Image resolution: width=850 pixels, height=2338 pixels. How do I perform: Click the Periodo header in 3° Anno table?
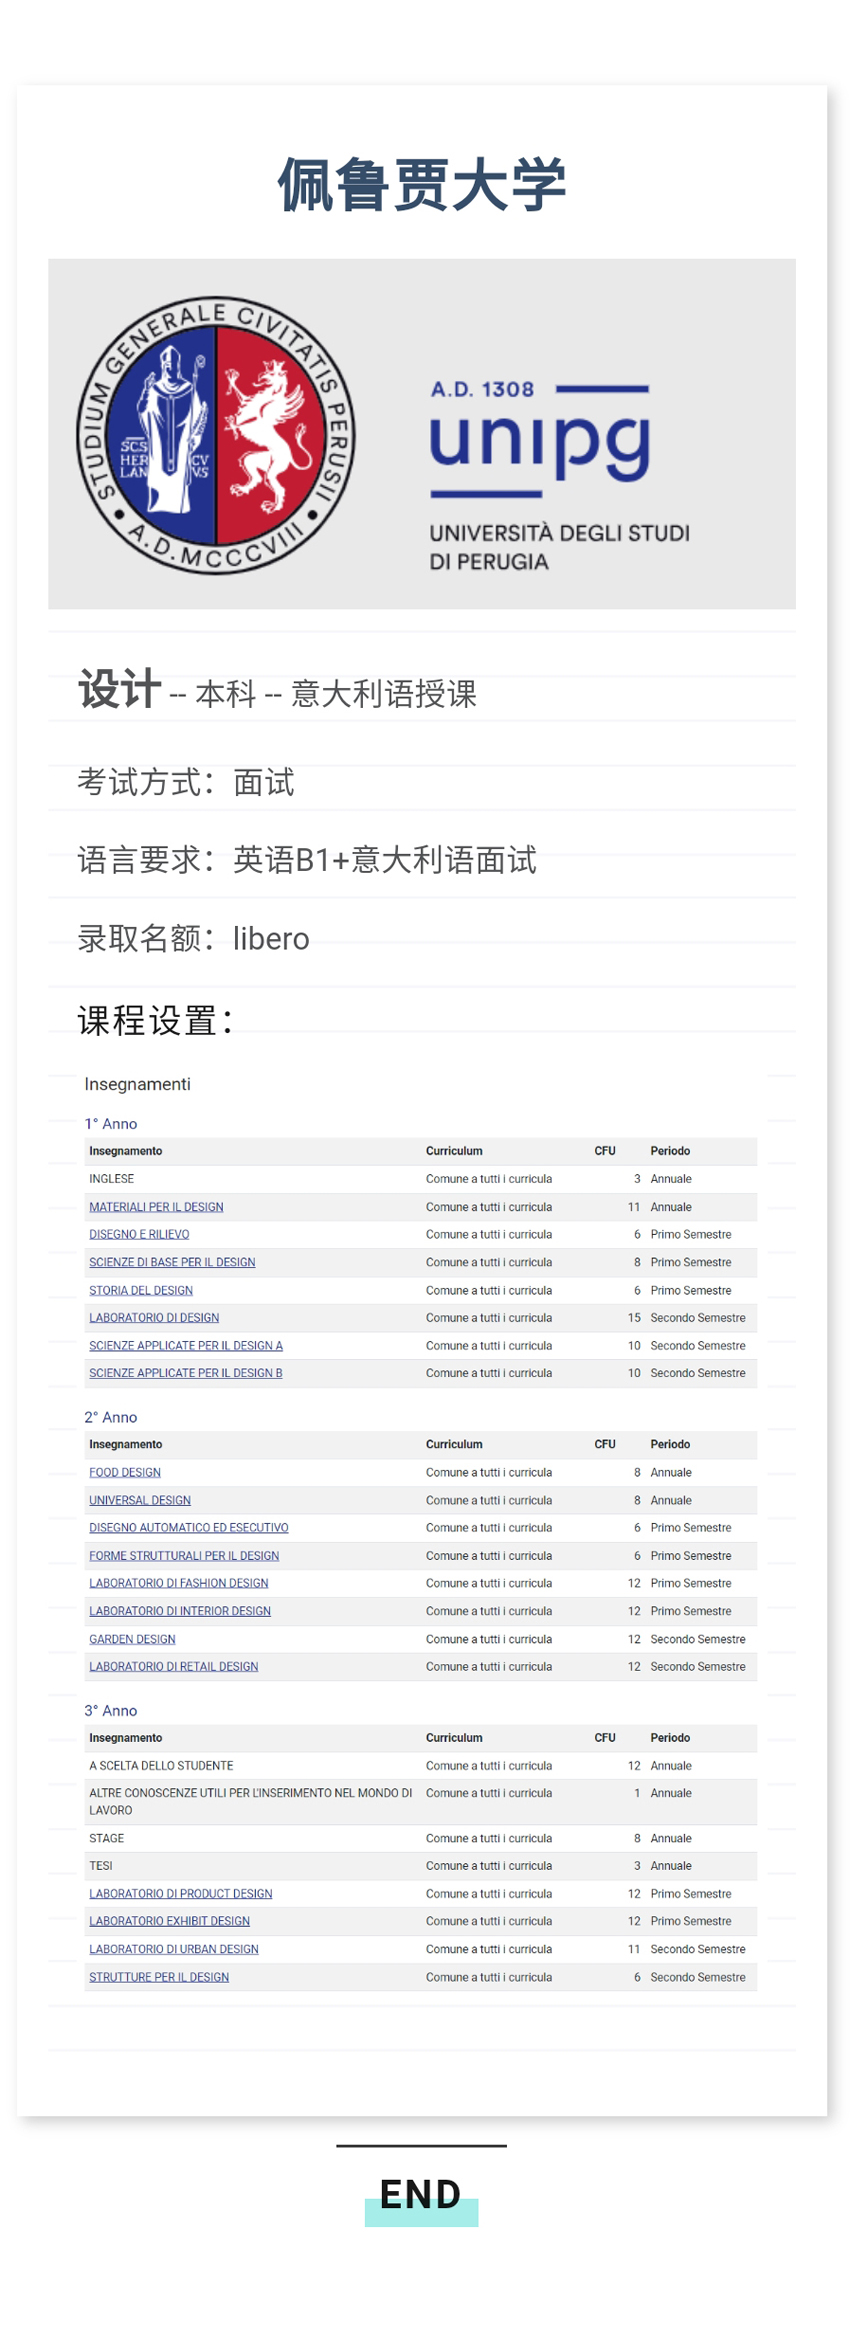[670, 1738]
